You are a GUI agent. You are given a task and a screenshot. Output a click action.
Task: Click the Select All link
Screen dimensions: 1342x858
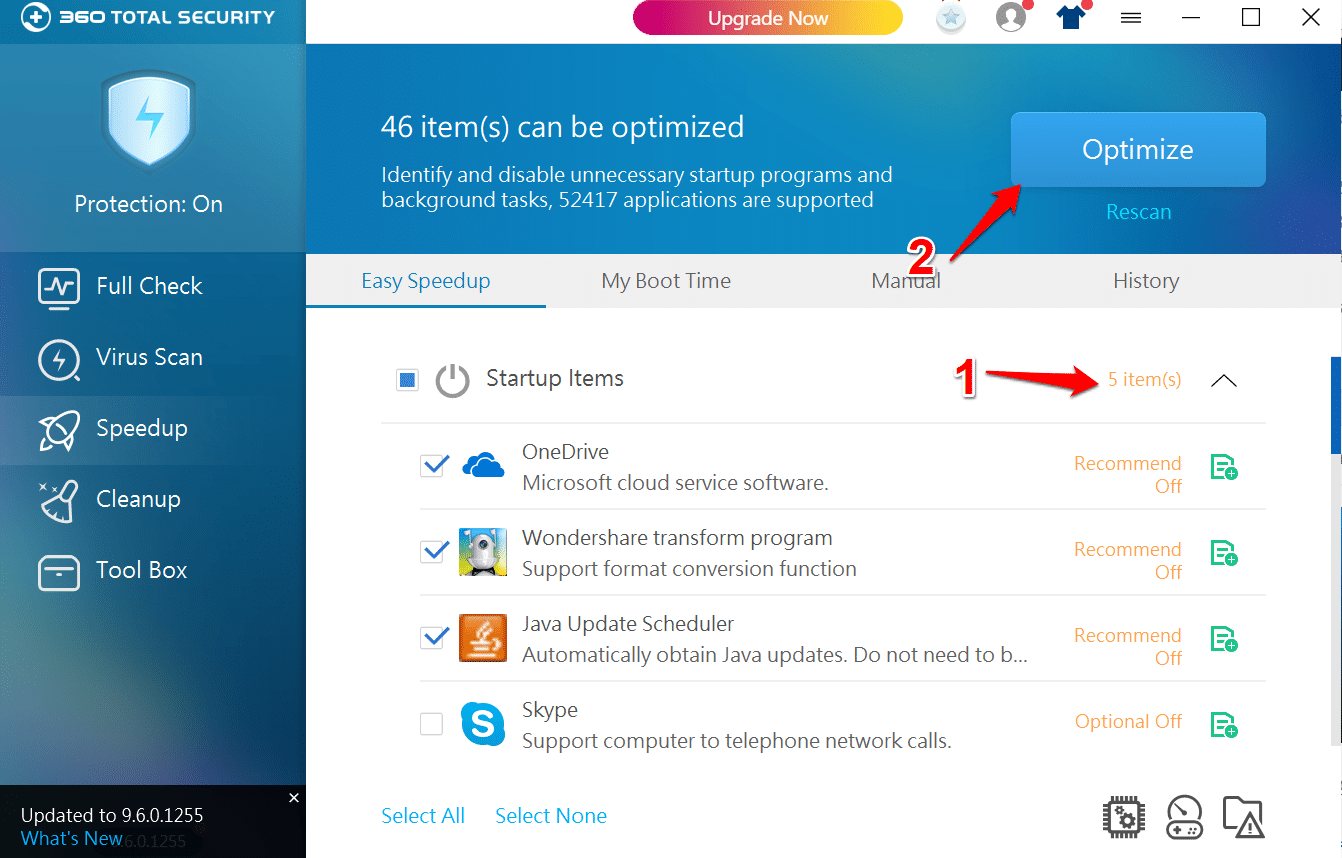coord(423,816)
